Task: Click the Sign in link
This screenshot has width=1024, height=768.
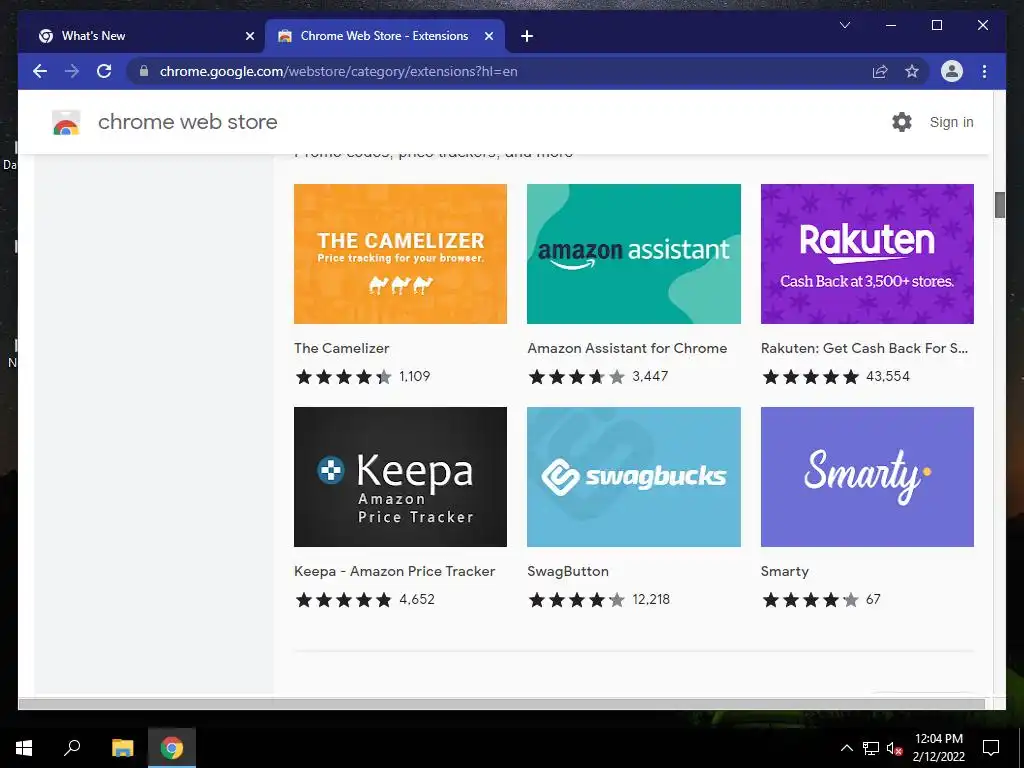Action: 952,122
